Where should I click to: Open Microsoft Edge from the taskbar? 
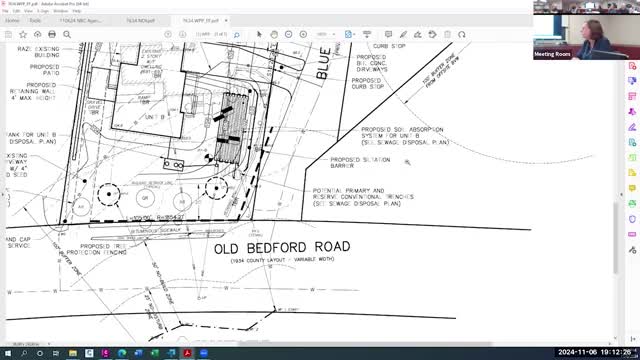coord(122,353)
